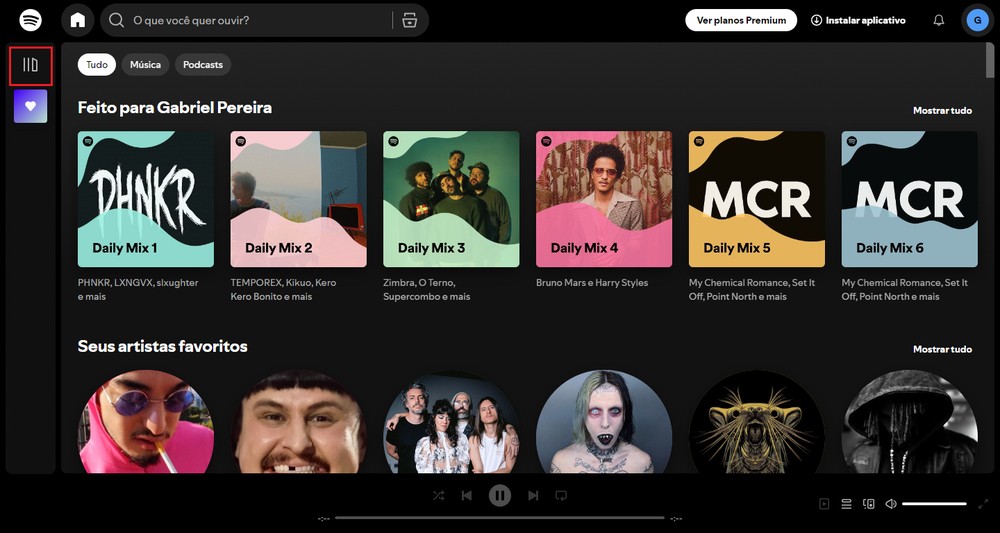Click 'Bruno Mars e Harry Styles' description
The width and height of the screenshot is (1000, 533).
pyautogui.click(x=592, y=282)
